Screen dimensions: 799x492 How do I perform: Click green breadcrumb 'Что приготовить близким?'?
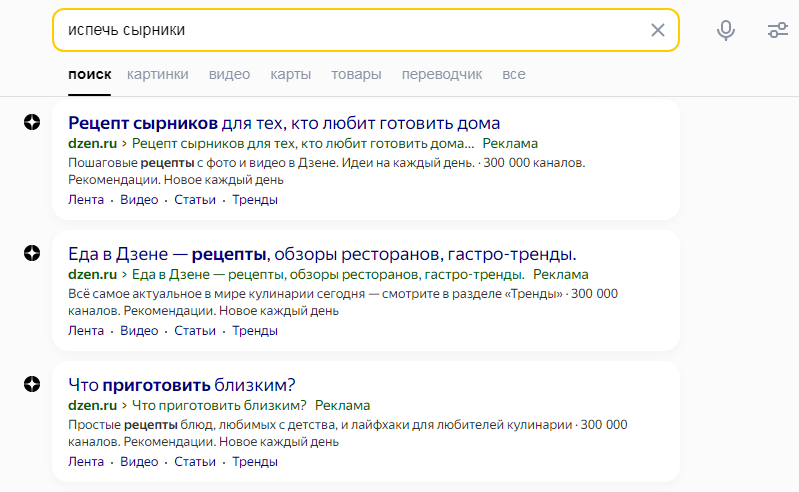[219, 405]
